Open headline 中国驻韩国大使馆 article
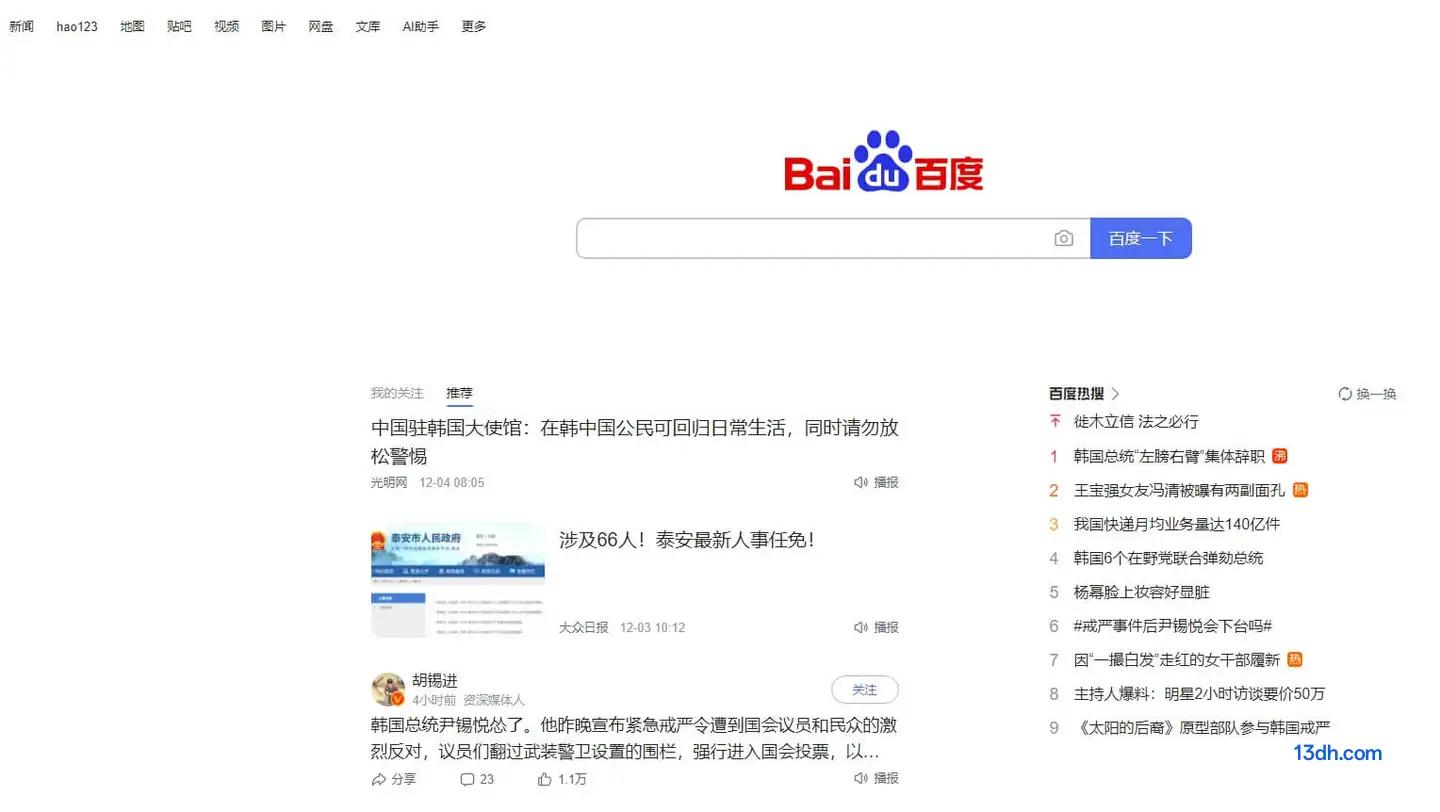The height and width of the screenshot is (812, 1440). coord(635,442)
